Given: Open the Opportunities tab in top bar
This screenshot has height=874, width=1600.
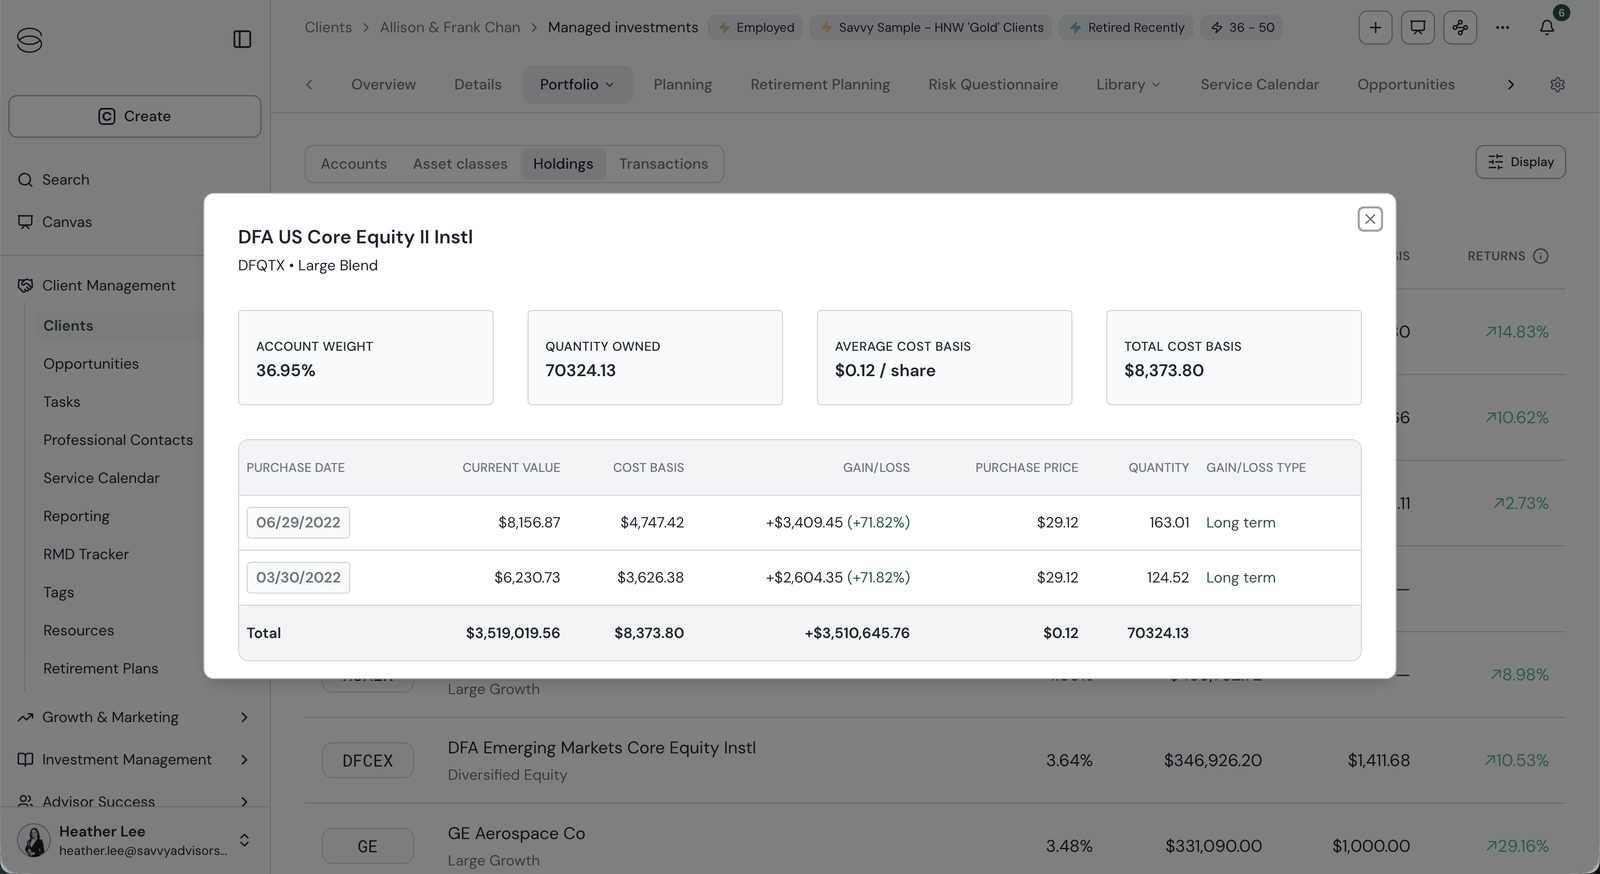Looking at the screenshot, I should click(1405, 85).
